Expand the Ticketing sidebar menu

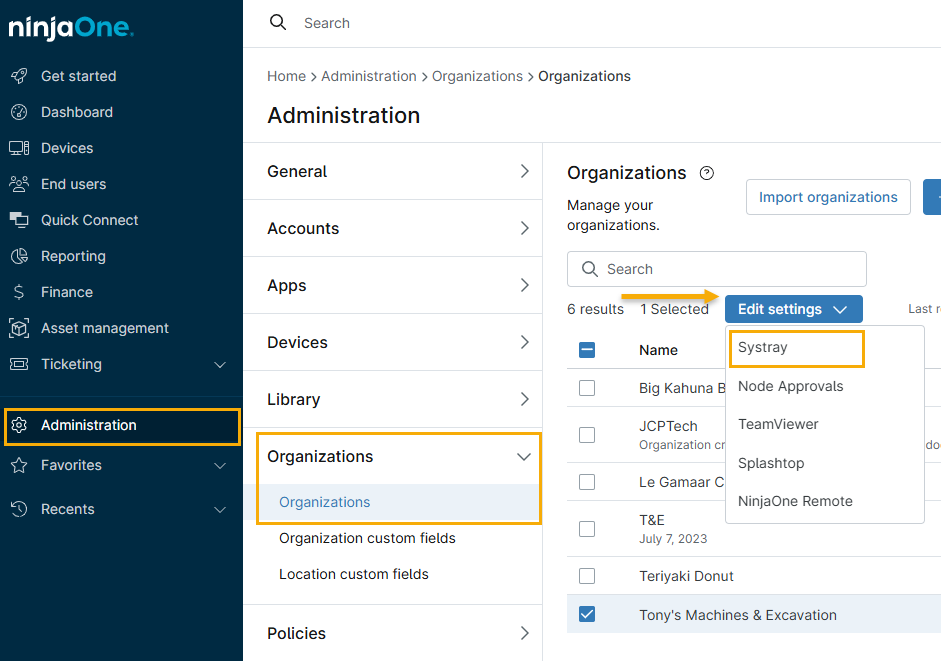coord(220,364)
